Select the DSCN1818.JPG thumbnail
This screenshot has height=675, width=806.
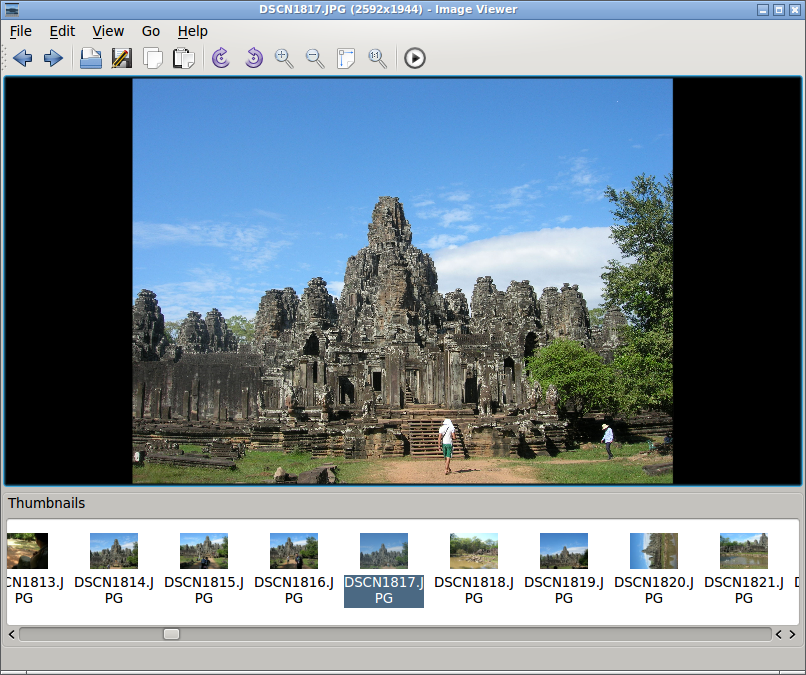point(473,569)
